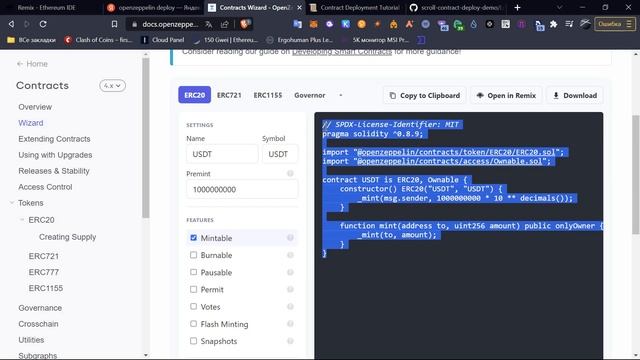This screenshot has height=360, width=640.
Task: Open the page translate icon in address bar
Action: 209,24
